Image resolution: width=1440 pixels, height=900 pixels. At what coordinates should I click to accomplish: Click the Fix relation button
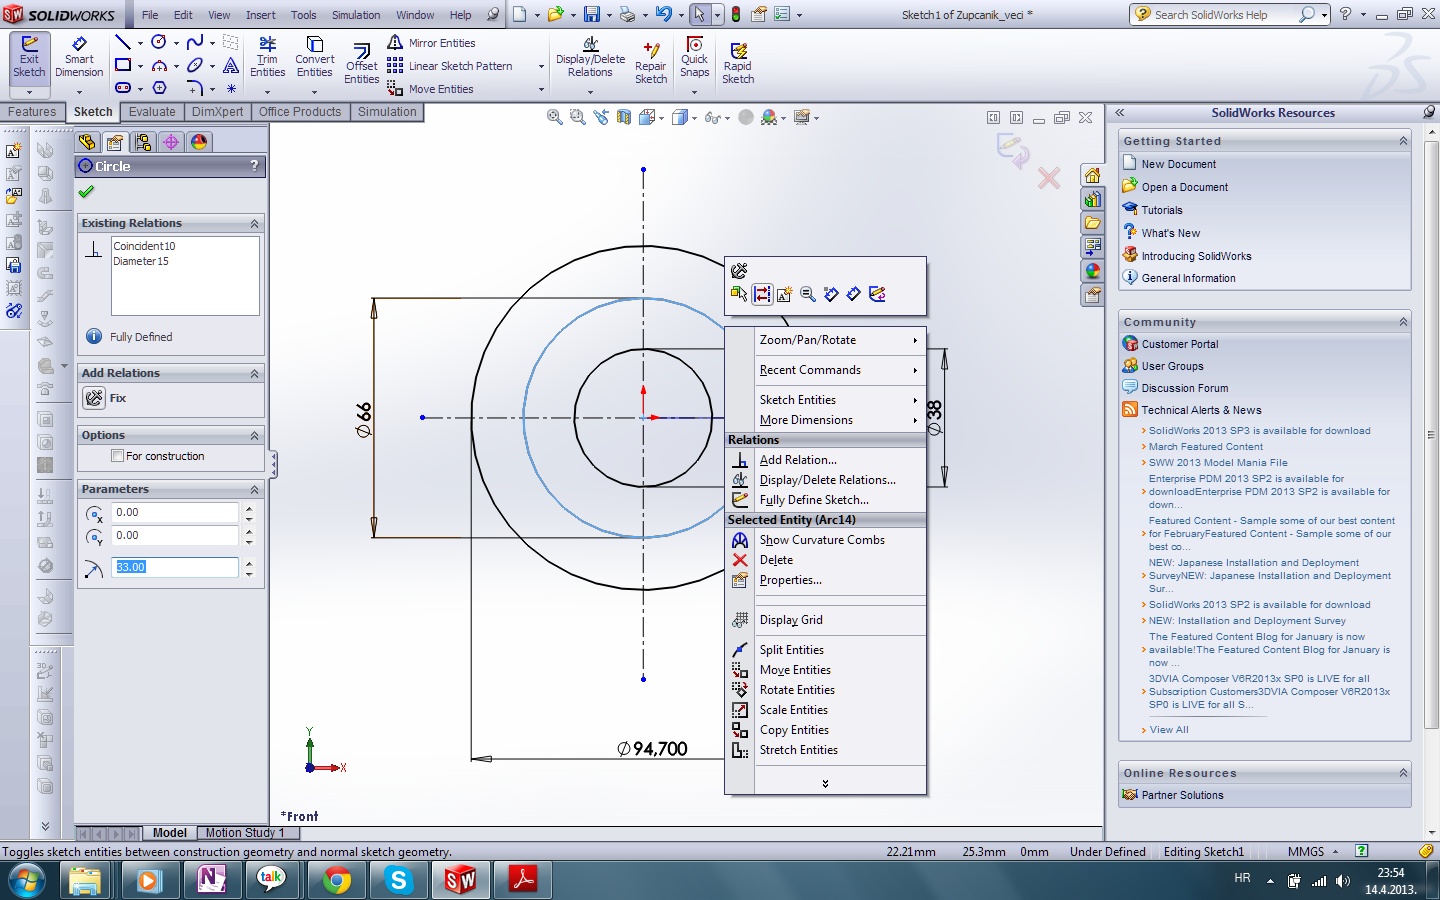[95, 398]
